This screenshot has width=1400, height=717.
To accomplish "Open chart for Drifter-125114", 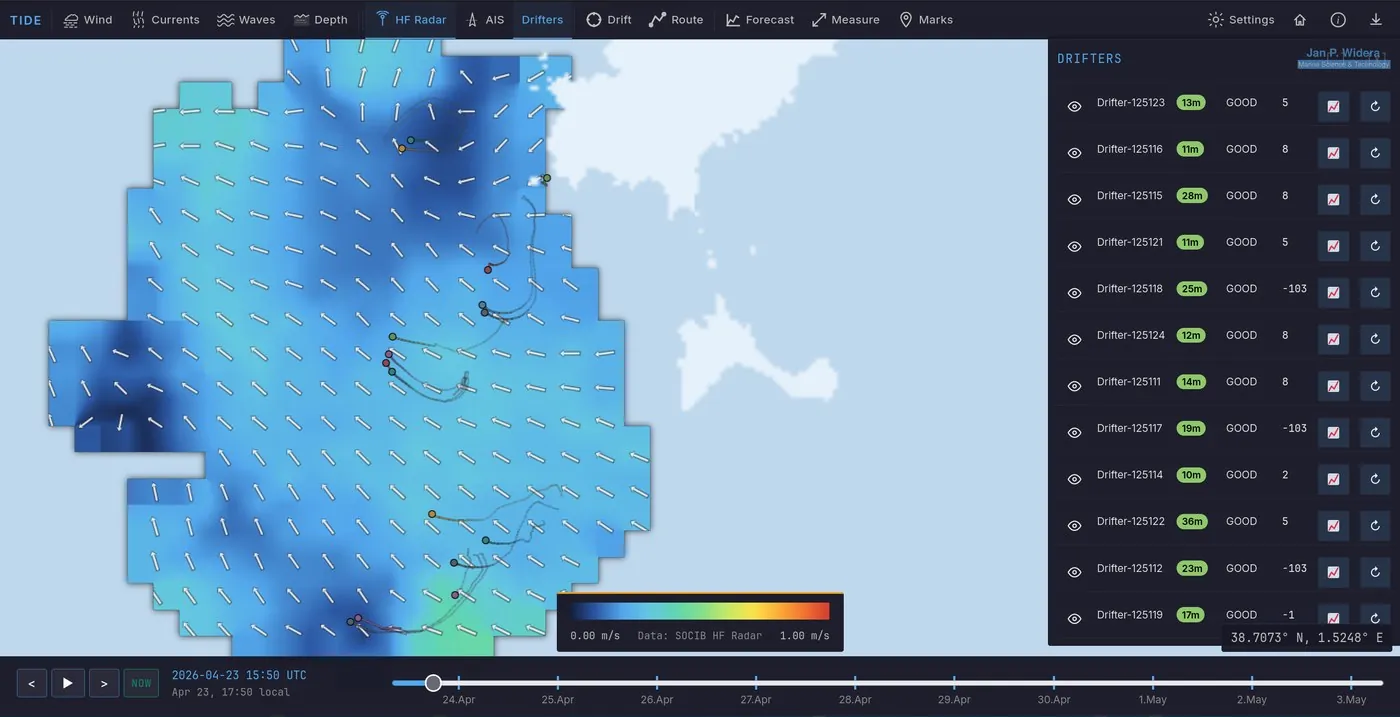I will [x=1333, y=479].
